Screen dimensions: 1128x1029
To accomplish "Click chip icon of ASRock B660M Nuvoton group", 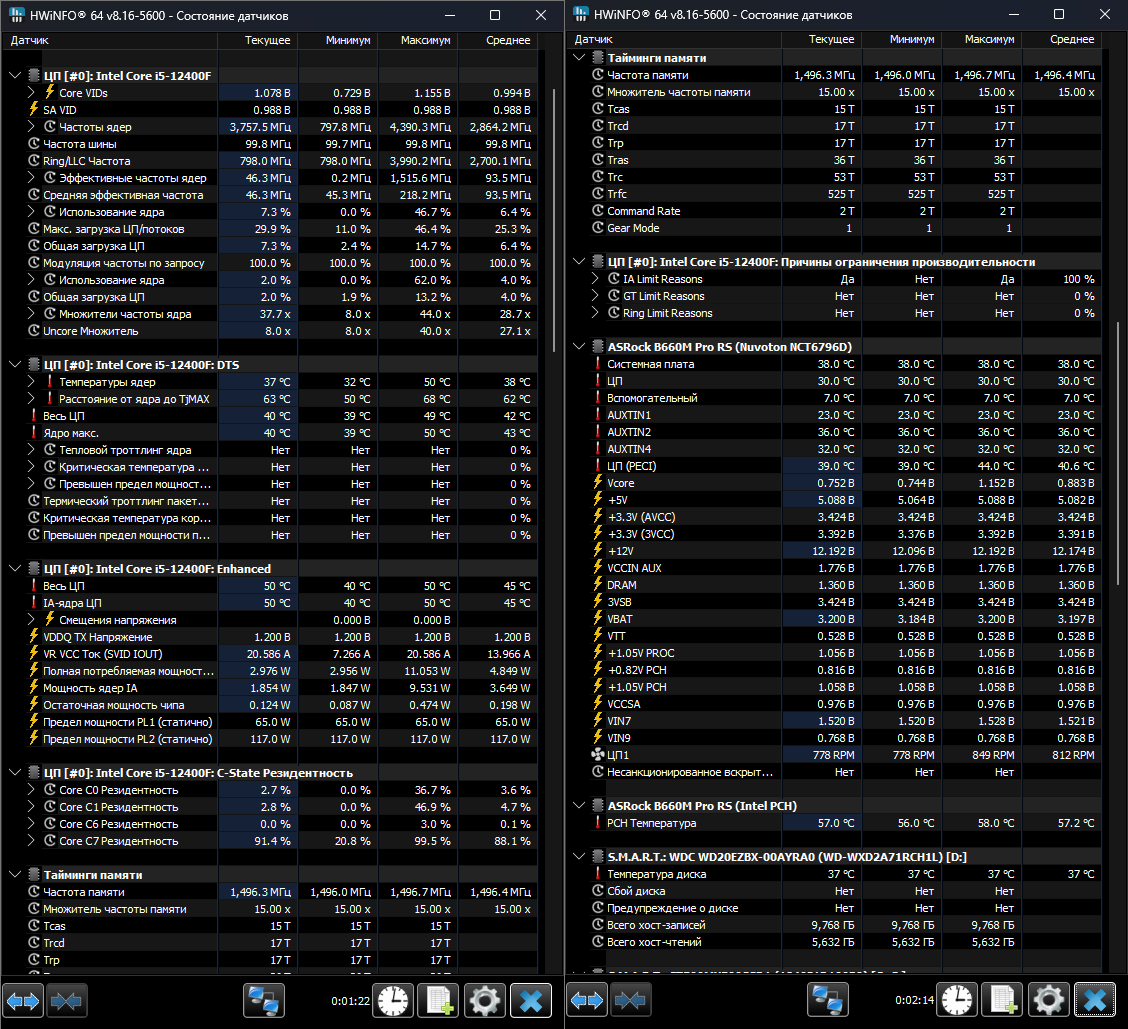I will coord(598,347).
